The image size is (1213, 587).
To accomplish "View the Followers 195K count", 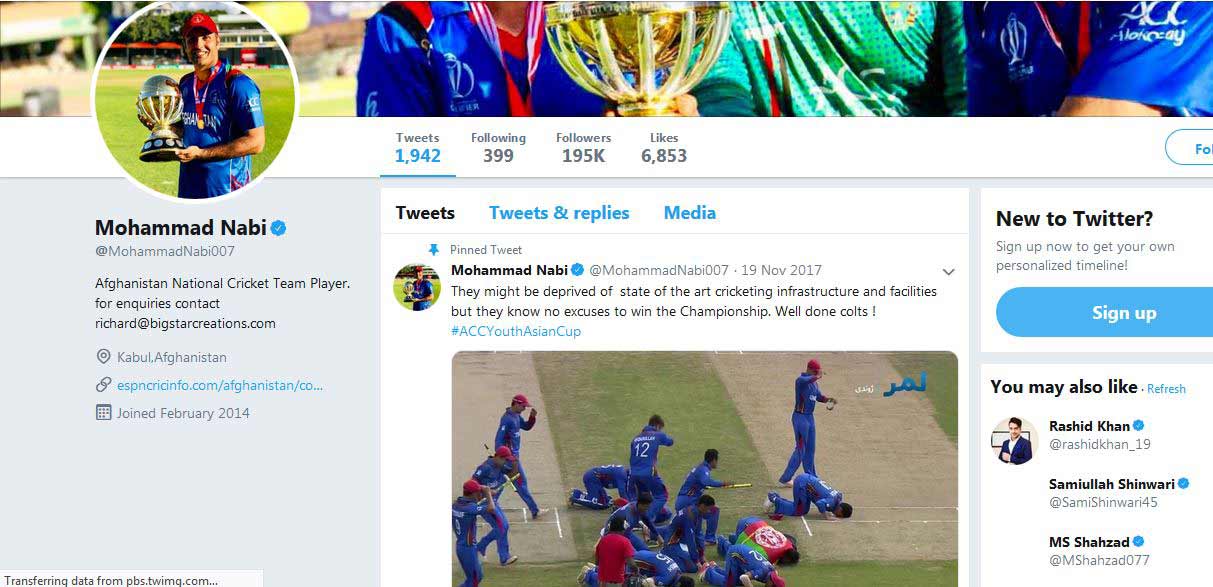I will pos(583,148).
